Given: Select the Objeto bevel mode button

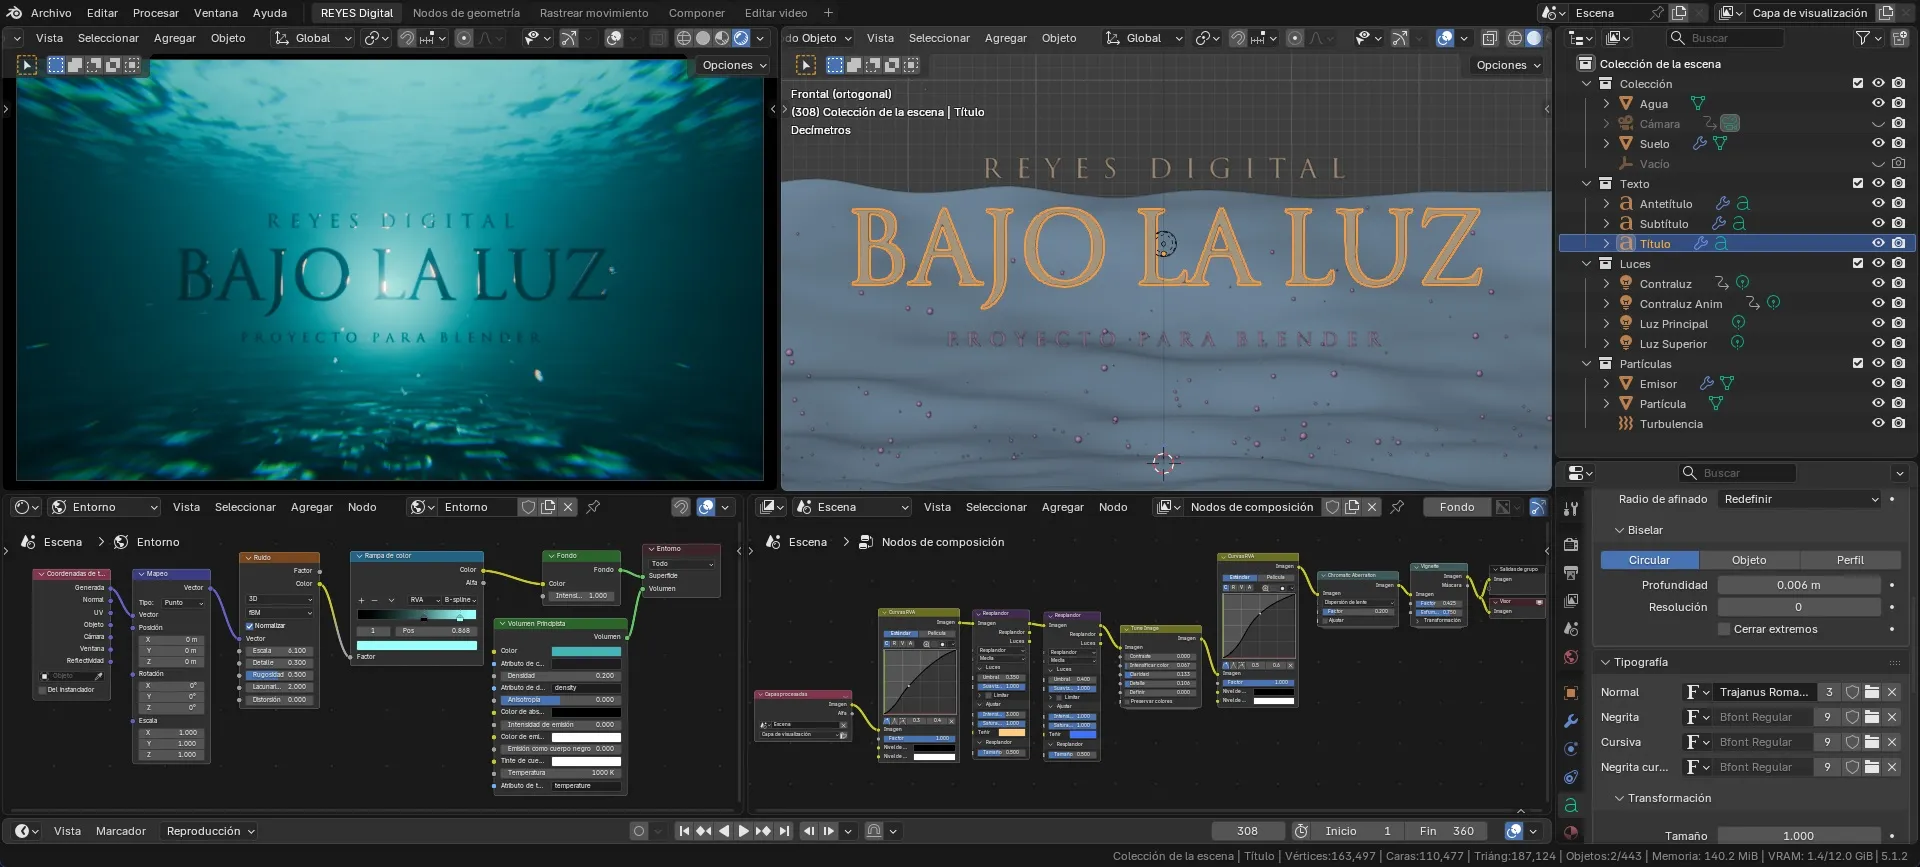Looking at the screenshot, I should (x=1749, y=560).
